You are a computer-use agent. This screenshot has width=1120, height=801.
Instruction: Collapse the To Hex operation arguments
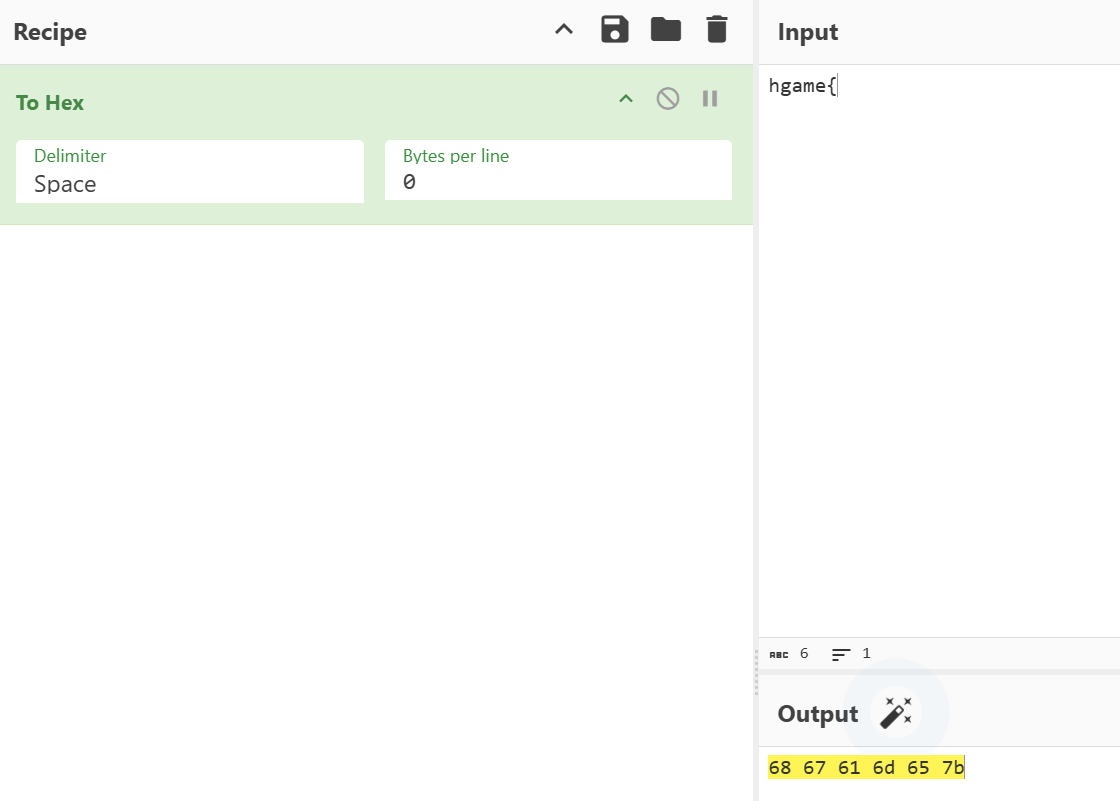pos(626,98)
